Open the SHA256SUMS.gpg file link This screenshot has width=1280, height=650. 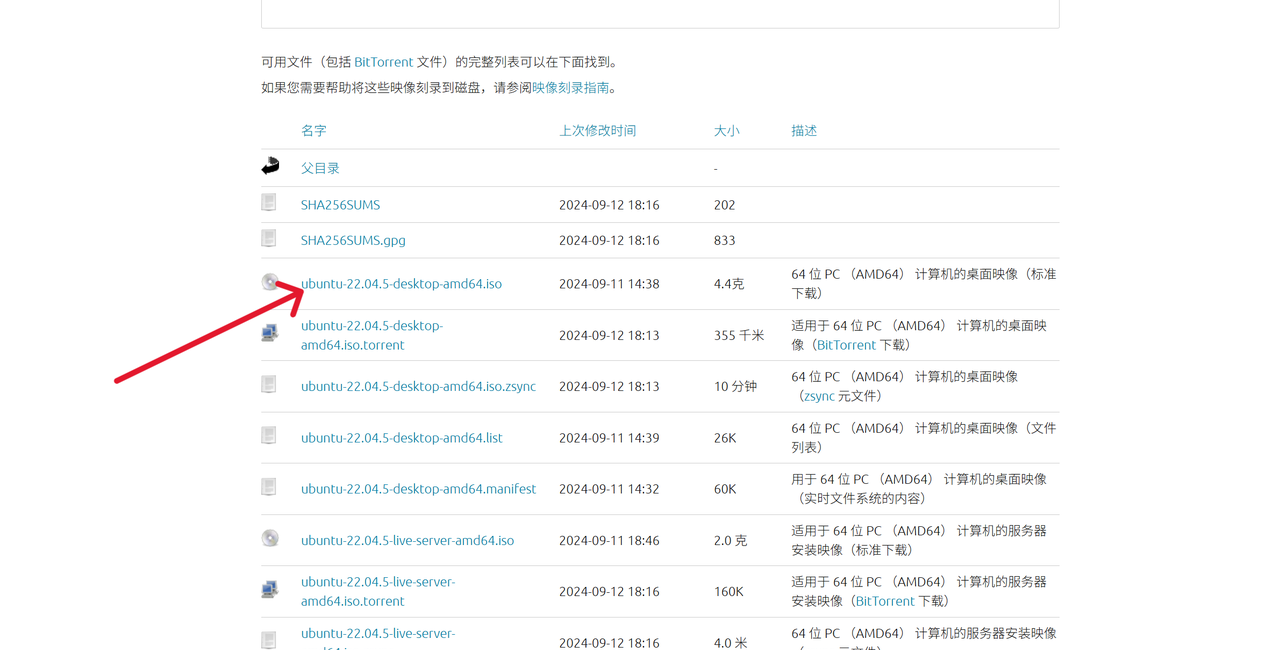(353, 240)
